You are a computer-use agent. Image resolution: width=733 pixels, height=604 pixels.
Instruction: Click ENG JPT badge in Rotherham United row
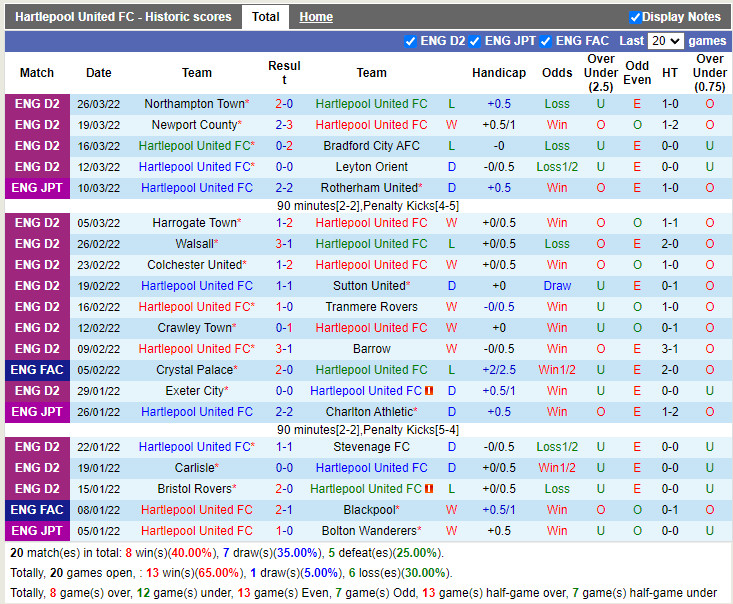pyautogui.click(x=38, y=188)
